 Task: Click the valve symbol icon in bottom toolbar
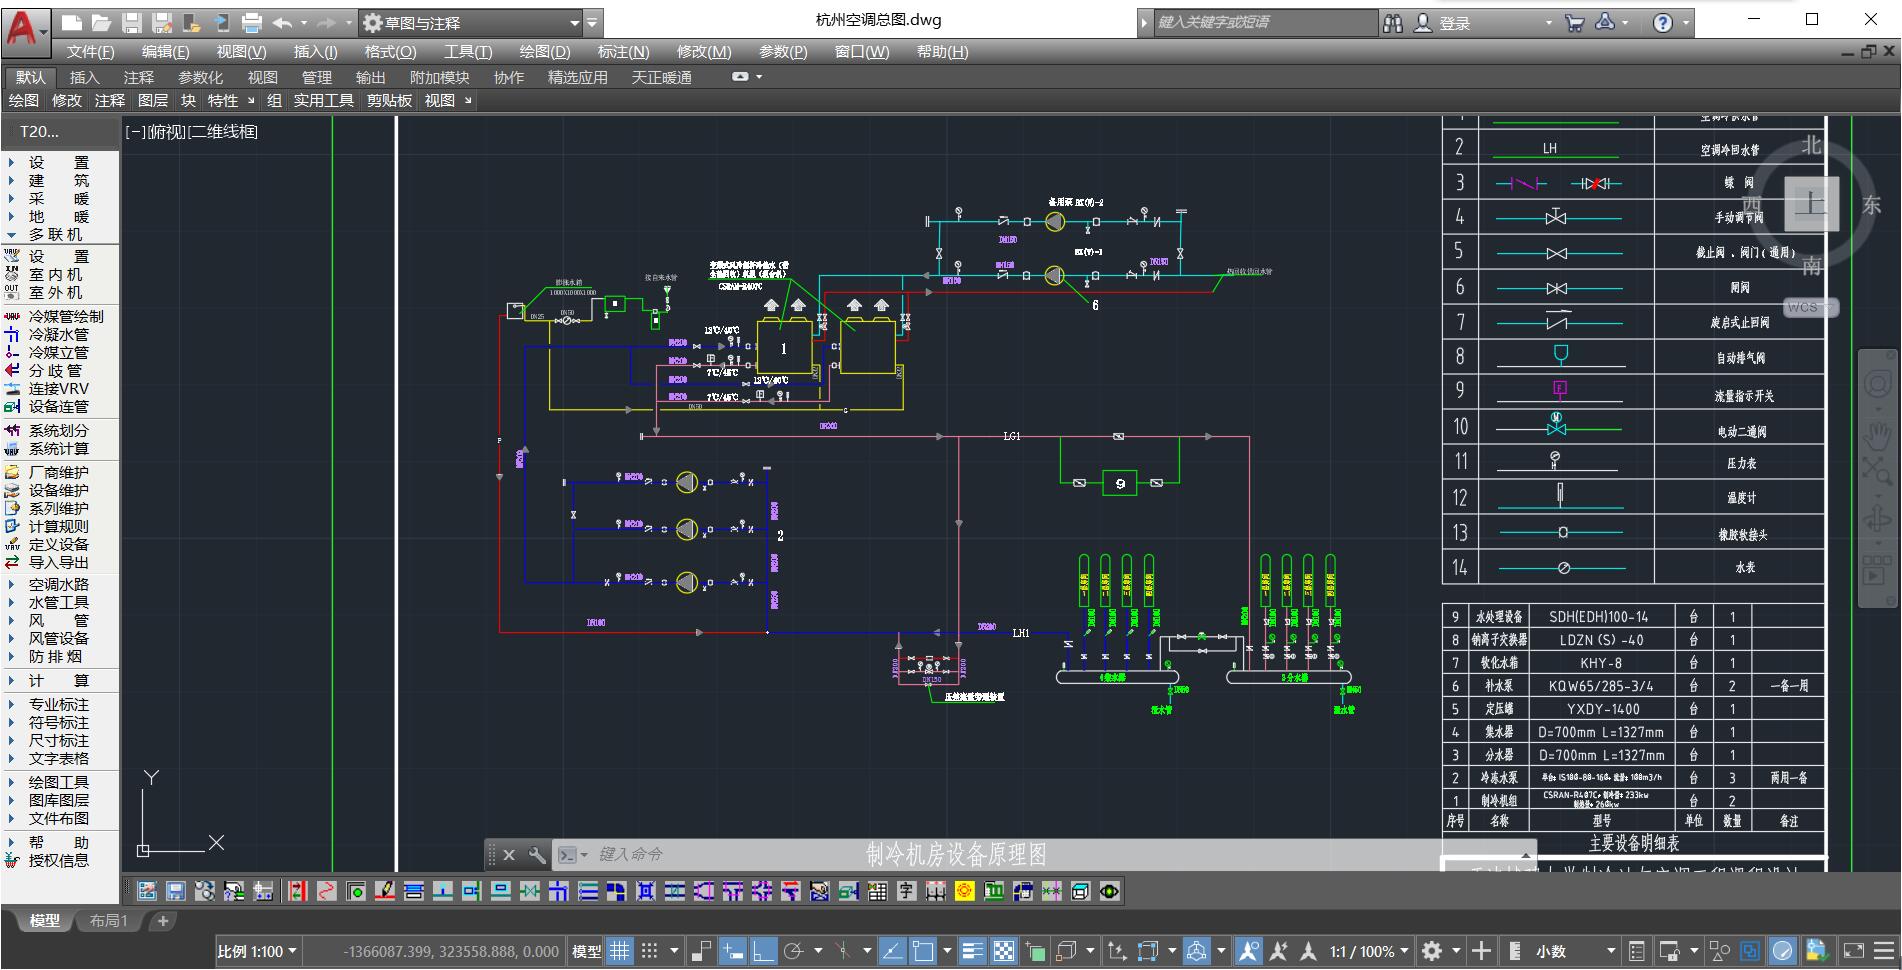(x=530, y=891)
